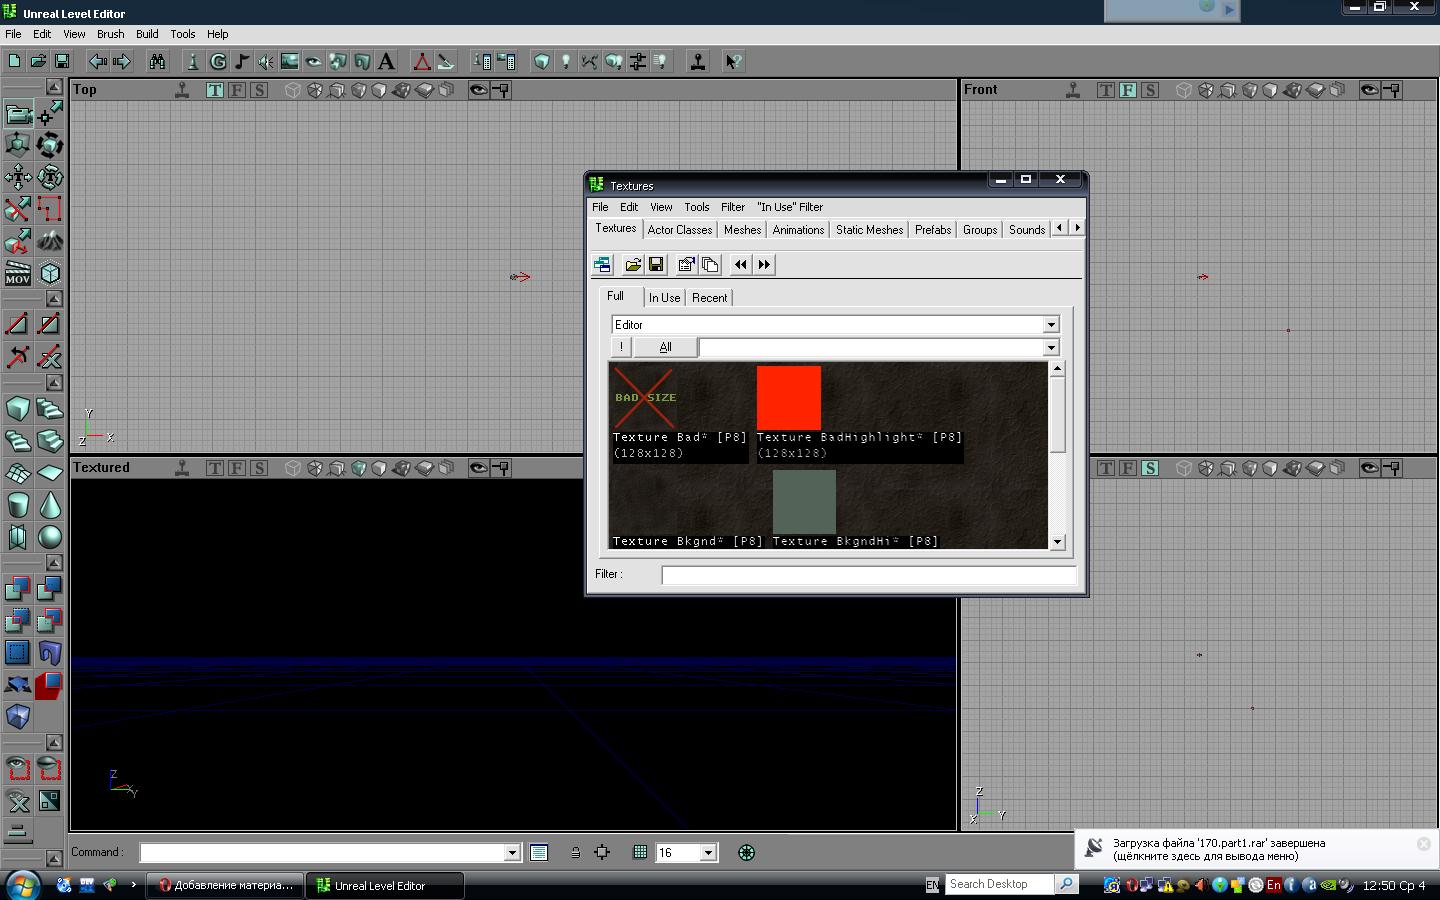The image size is (1440, 900).
Task: Switch to the Recent tab
Action: [709, 298]
